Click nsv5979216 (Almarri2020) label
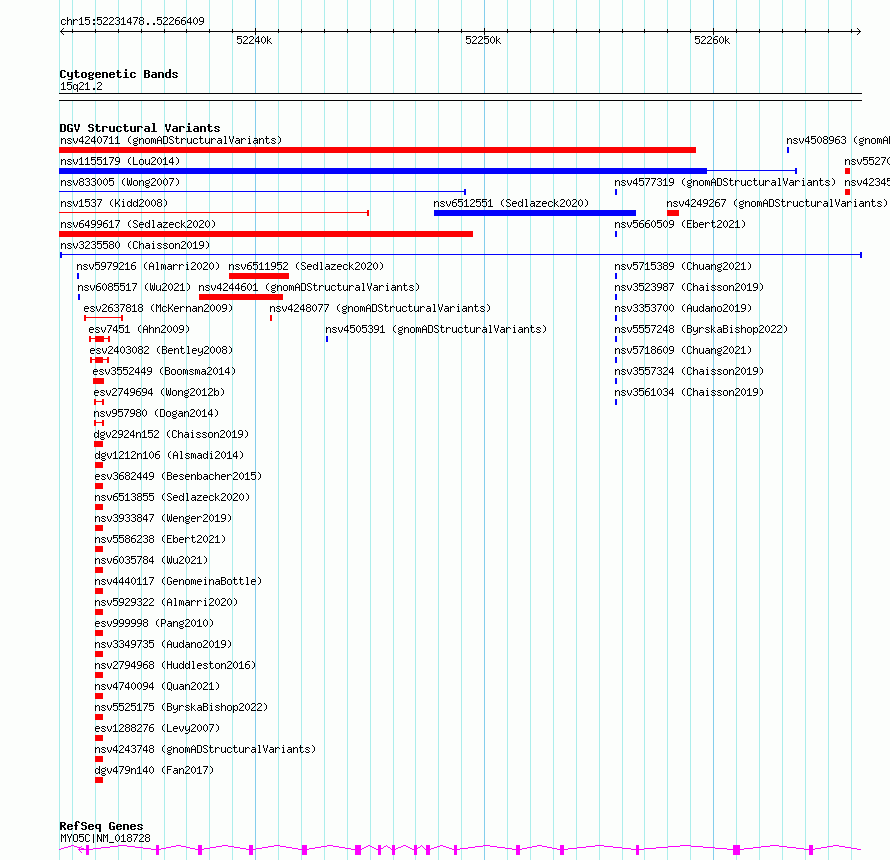Screen dimensions: 890x860 pyautogui.click(x=148, y=266)
